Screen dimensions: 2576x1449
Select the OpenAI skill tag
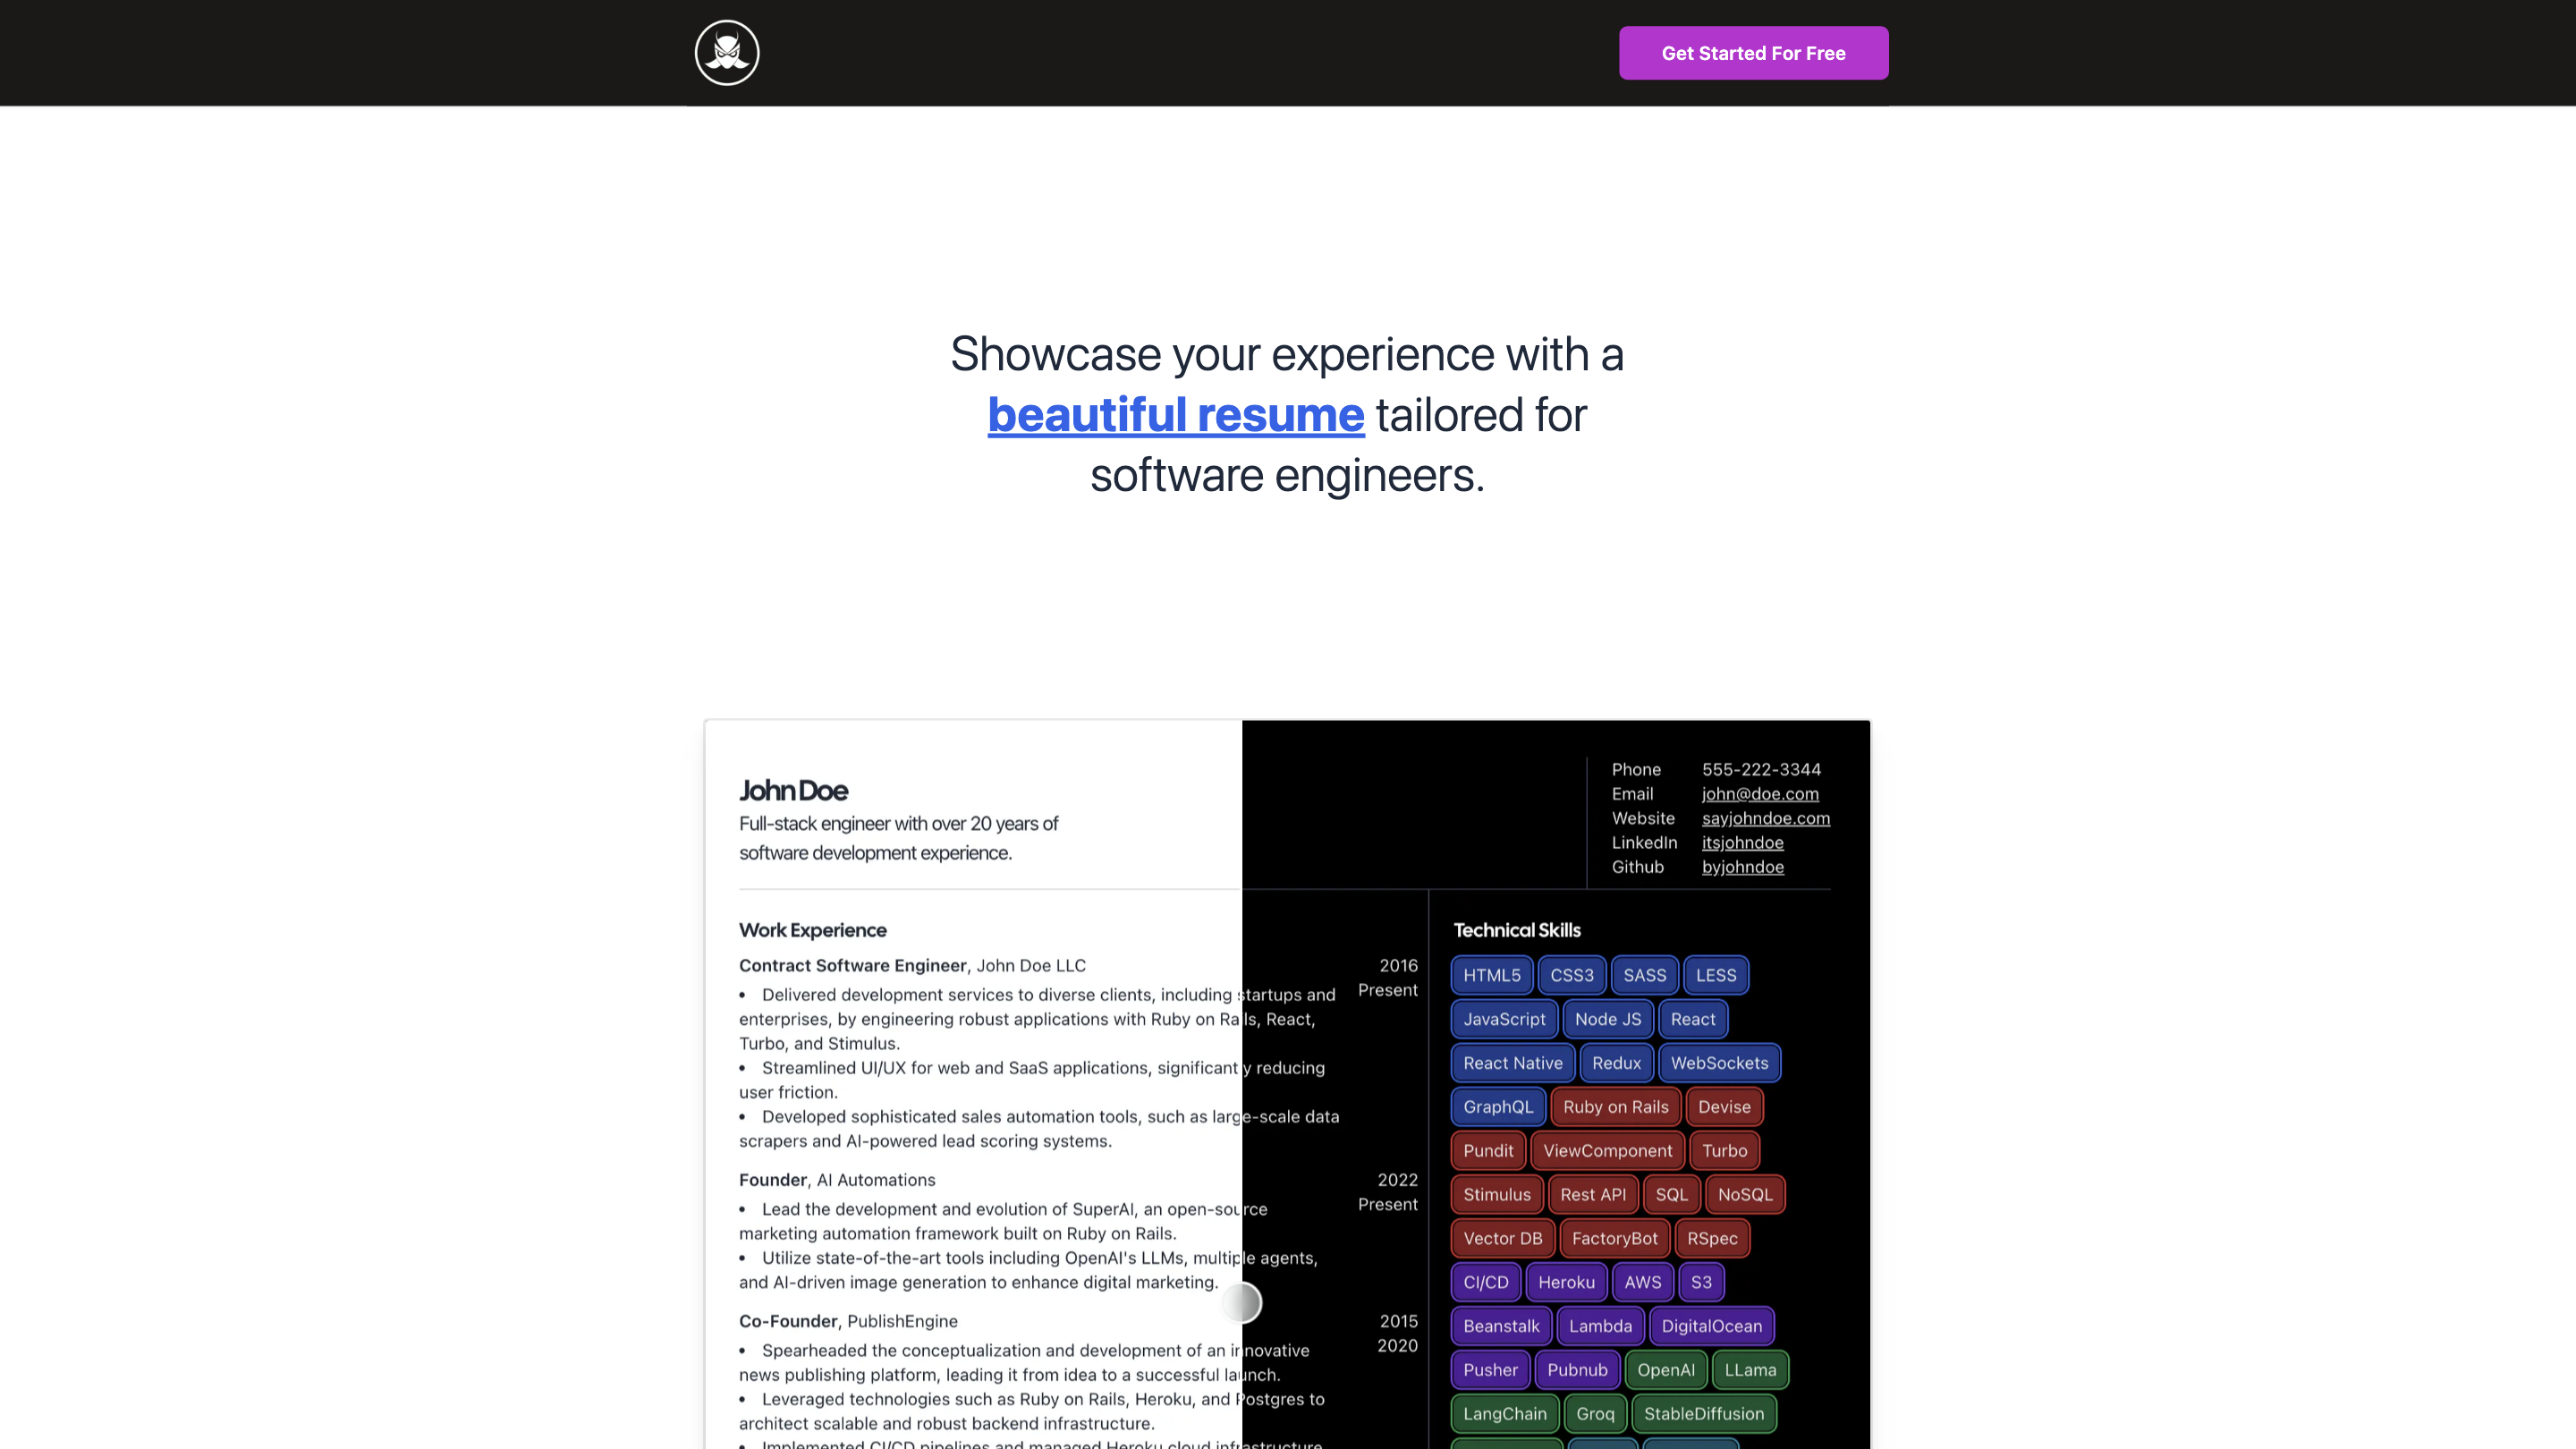pos(1665,1370)
